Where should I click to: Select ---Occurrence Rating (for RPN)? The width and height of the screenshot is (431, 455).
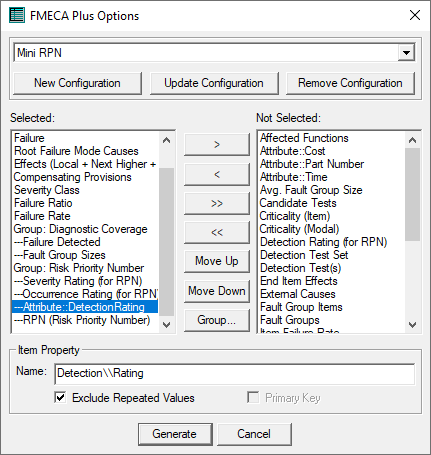click(85, 294)
